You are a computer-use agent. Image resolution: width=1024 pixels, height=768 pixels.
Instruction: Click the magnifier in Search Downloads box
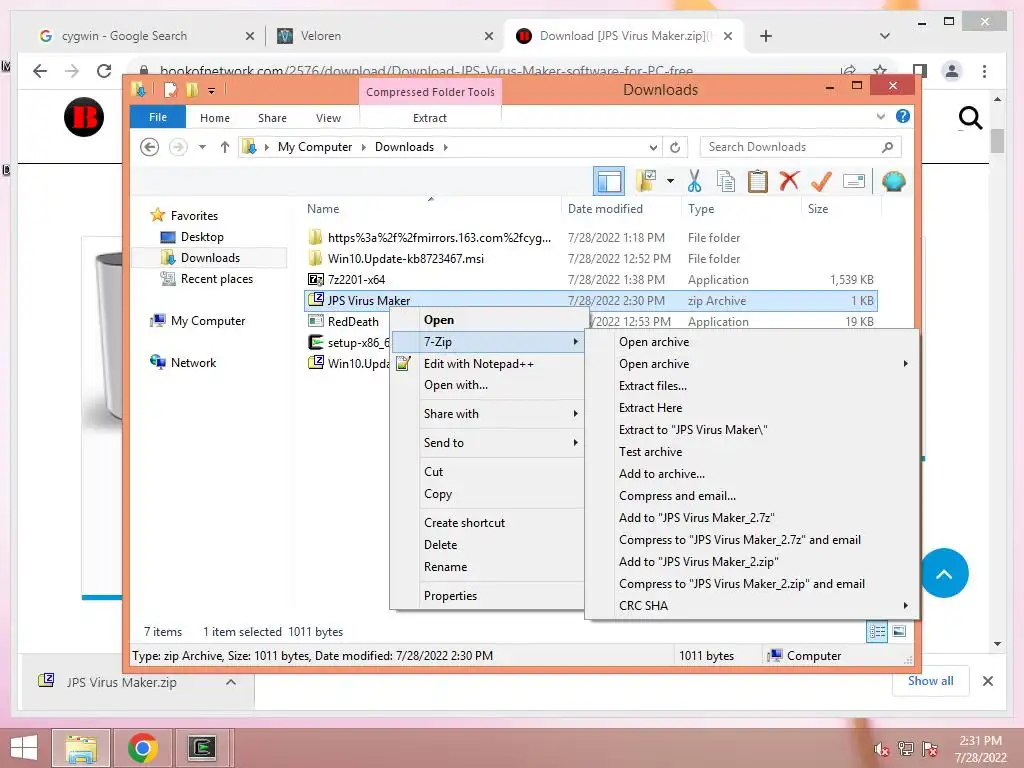pos(888,147)
